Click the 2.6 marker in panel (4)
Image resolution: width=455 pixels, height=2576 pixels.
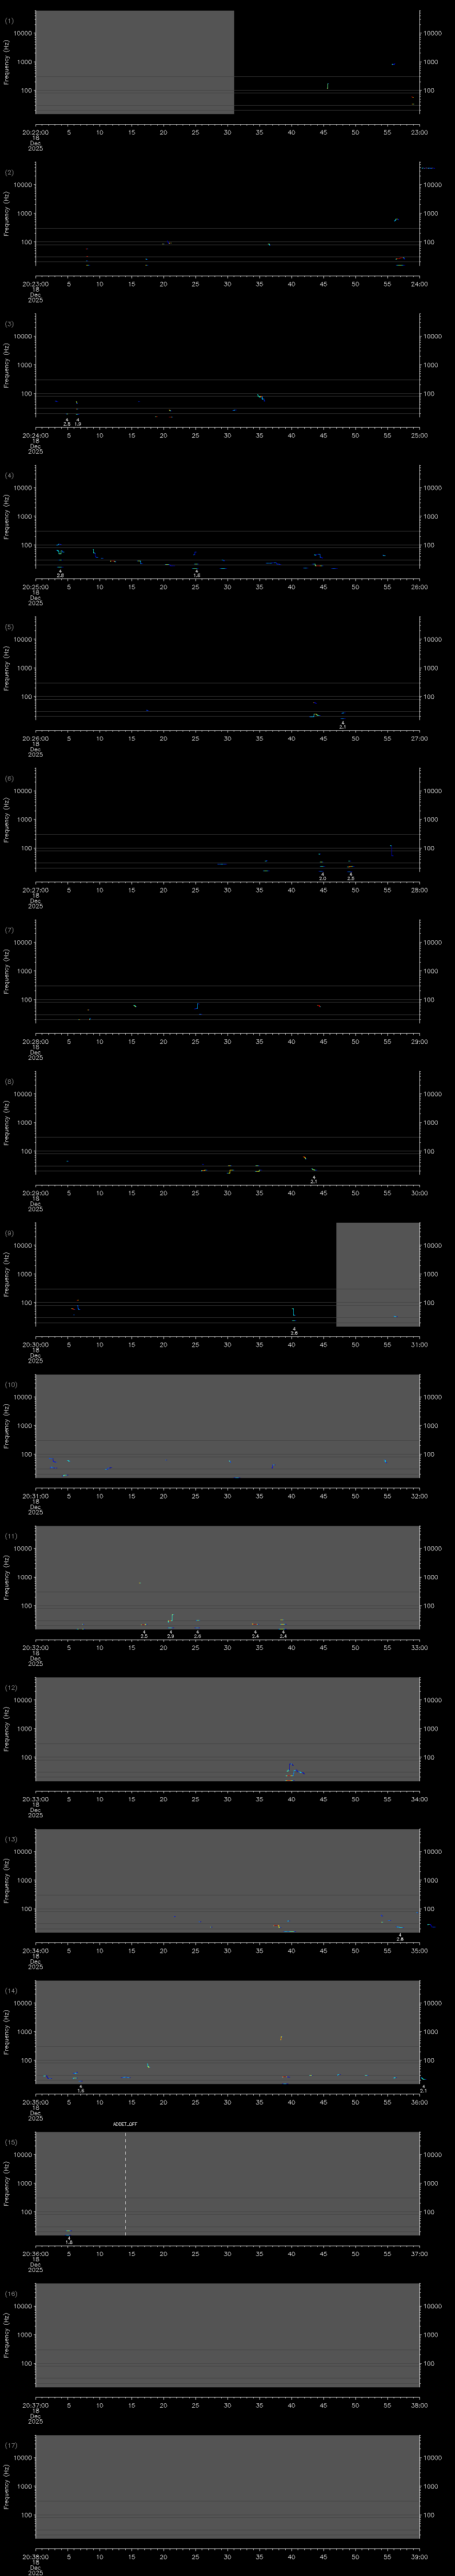click(x=60, y=575)
